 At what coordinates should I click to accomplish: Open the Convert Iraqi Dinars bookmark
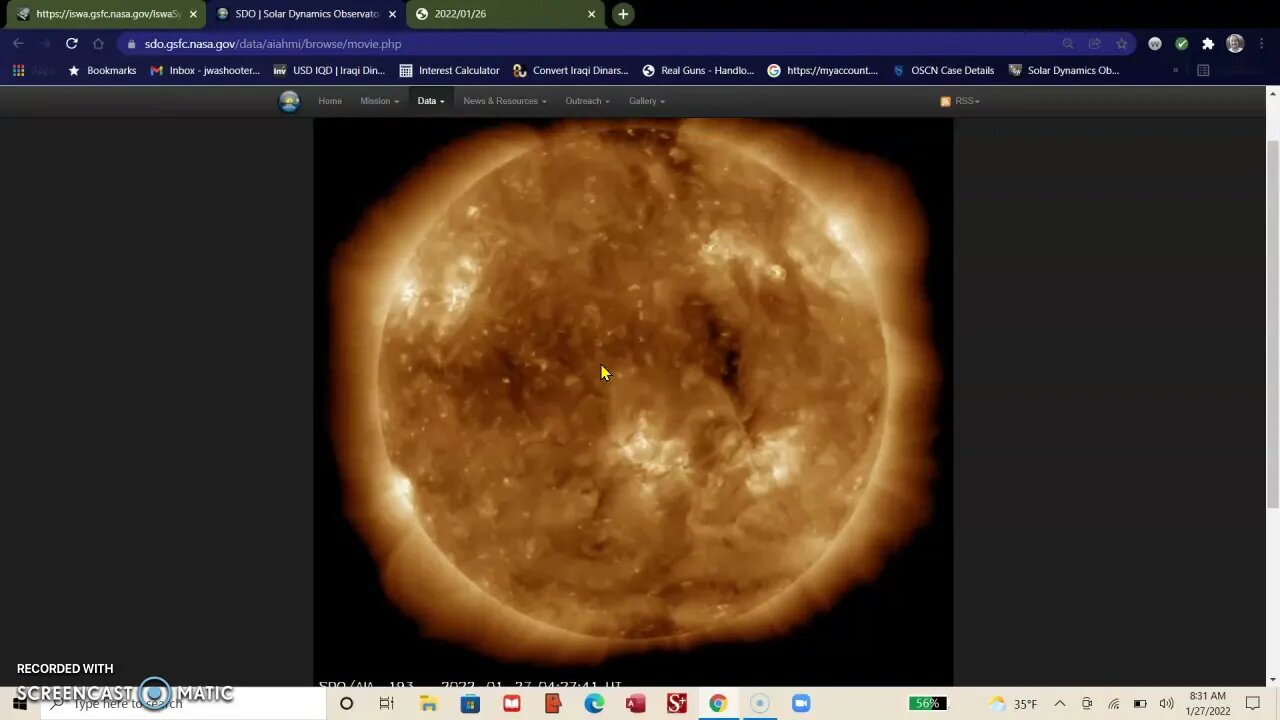click(571, 71)
